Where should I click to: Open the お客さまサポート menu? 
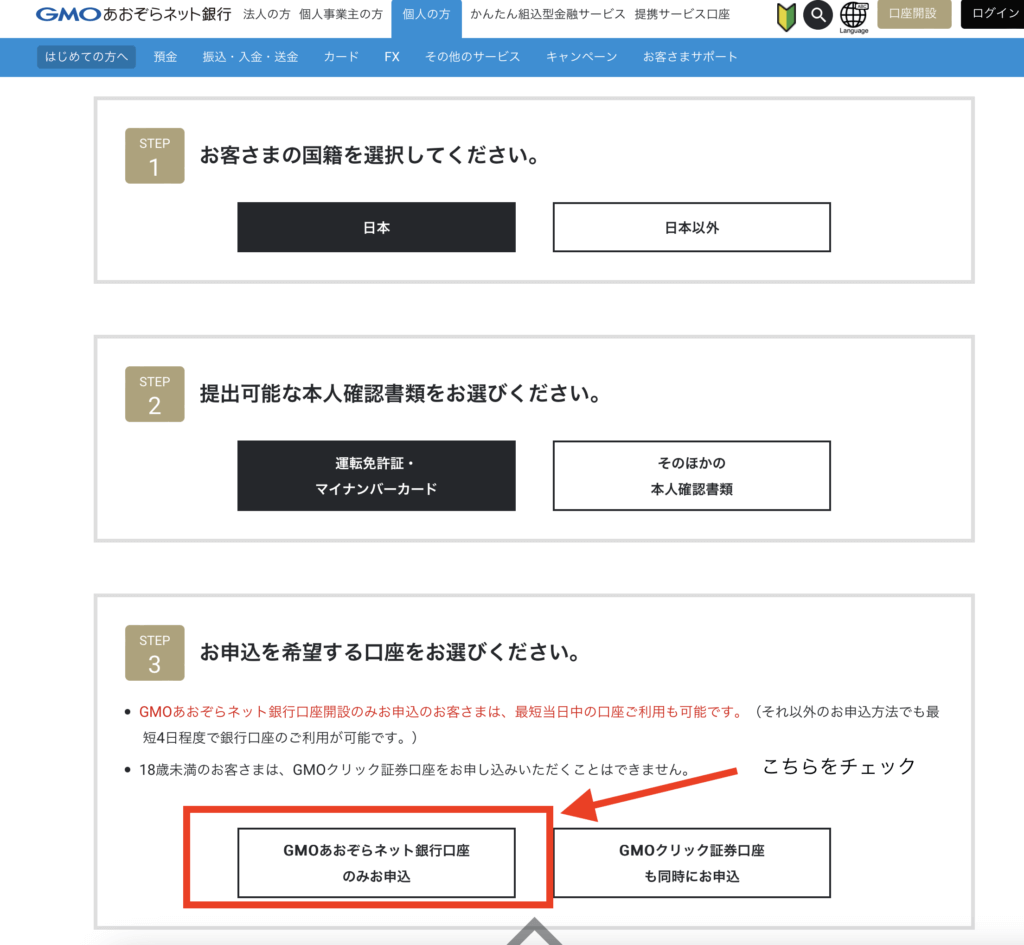tap(690, 57)
